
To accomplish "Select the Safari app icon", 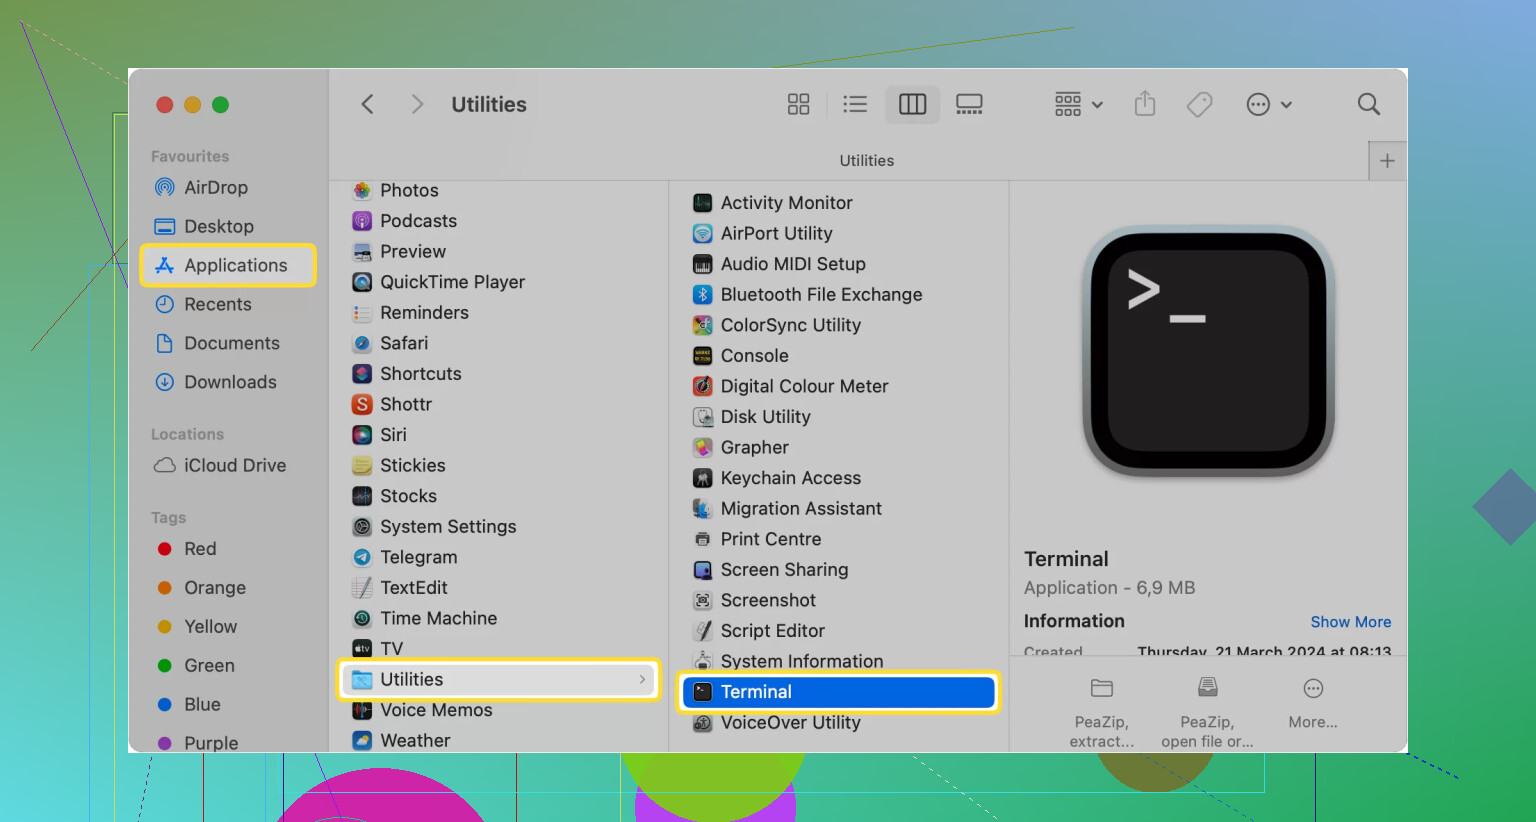I will [362, 343].
